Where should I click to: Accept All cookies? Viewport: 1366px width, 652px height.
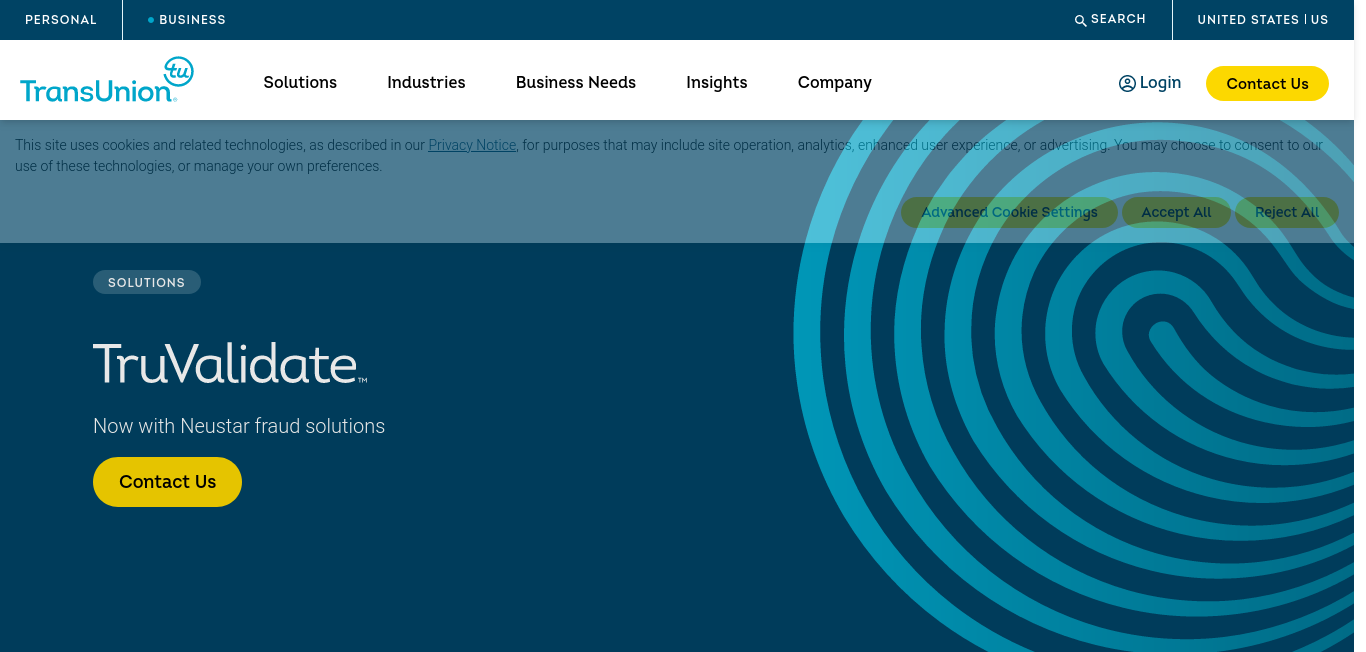click(x=1176, y=212)
